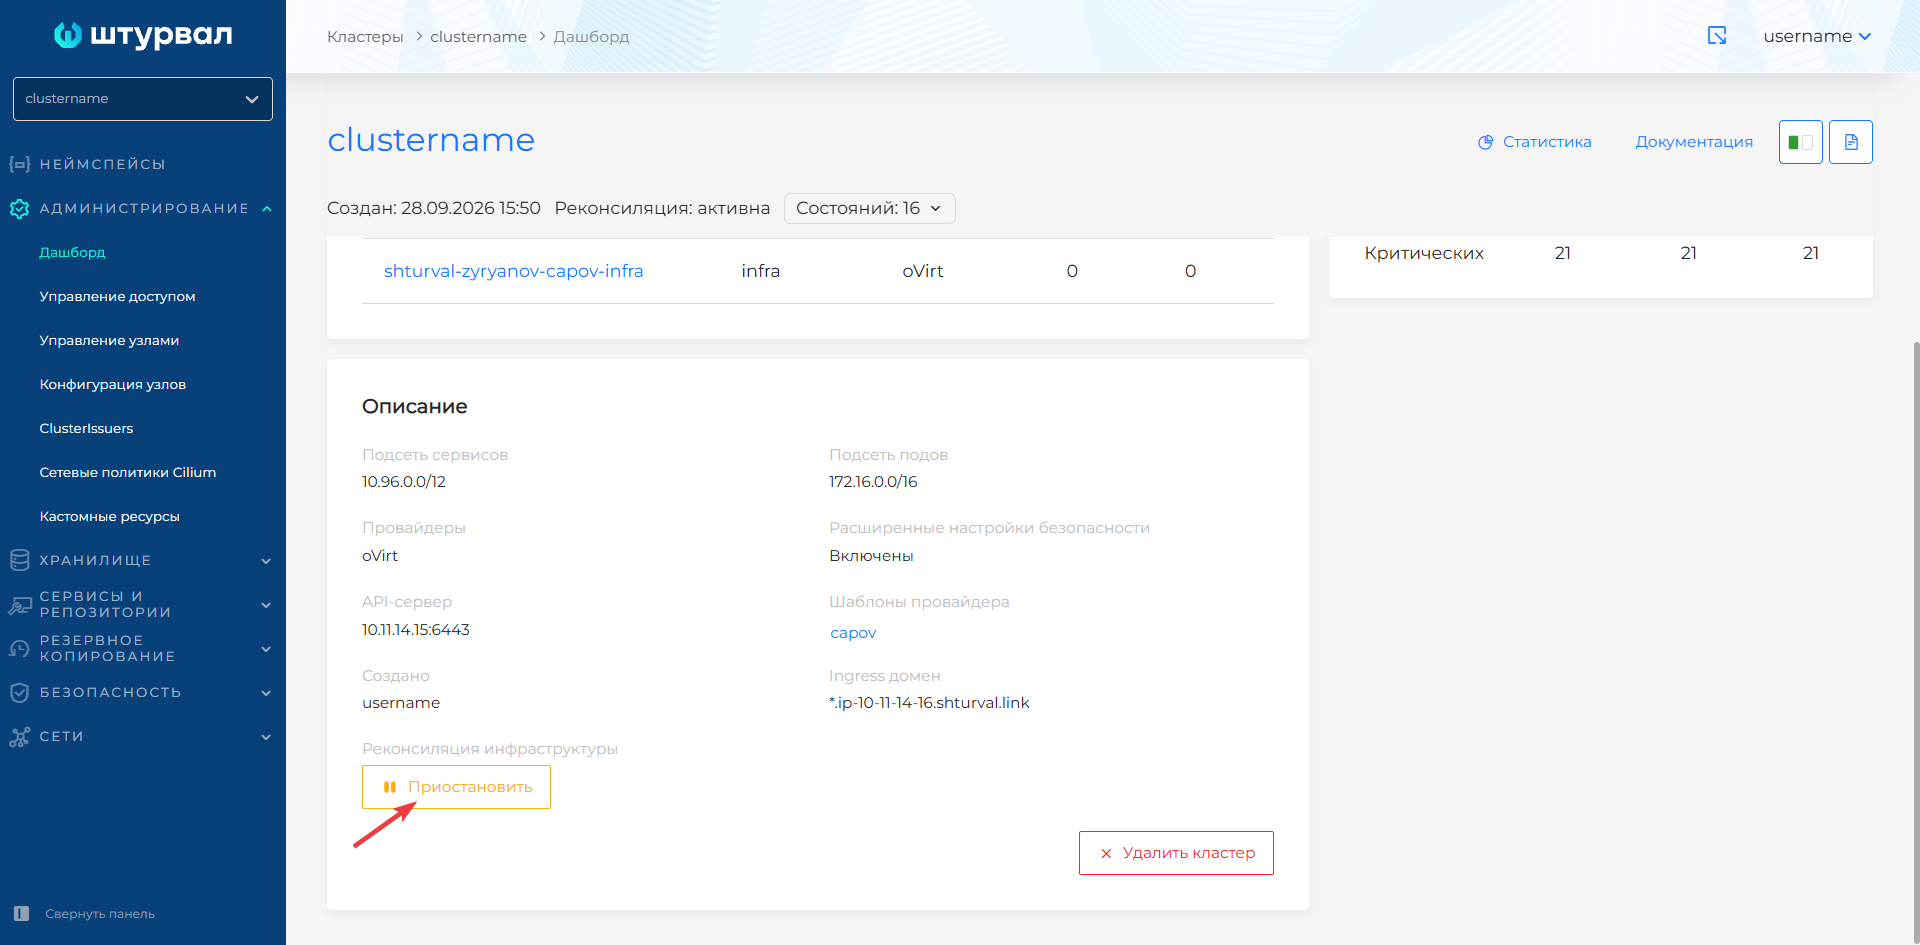Click the Удалить кластер button
The image size is (1920, 945).
[x=1176, y=853]
